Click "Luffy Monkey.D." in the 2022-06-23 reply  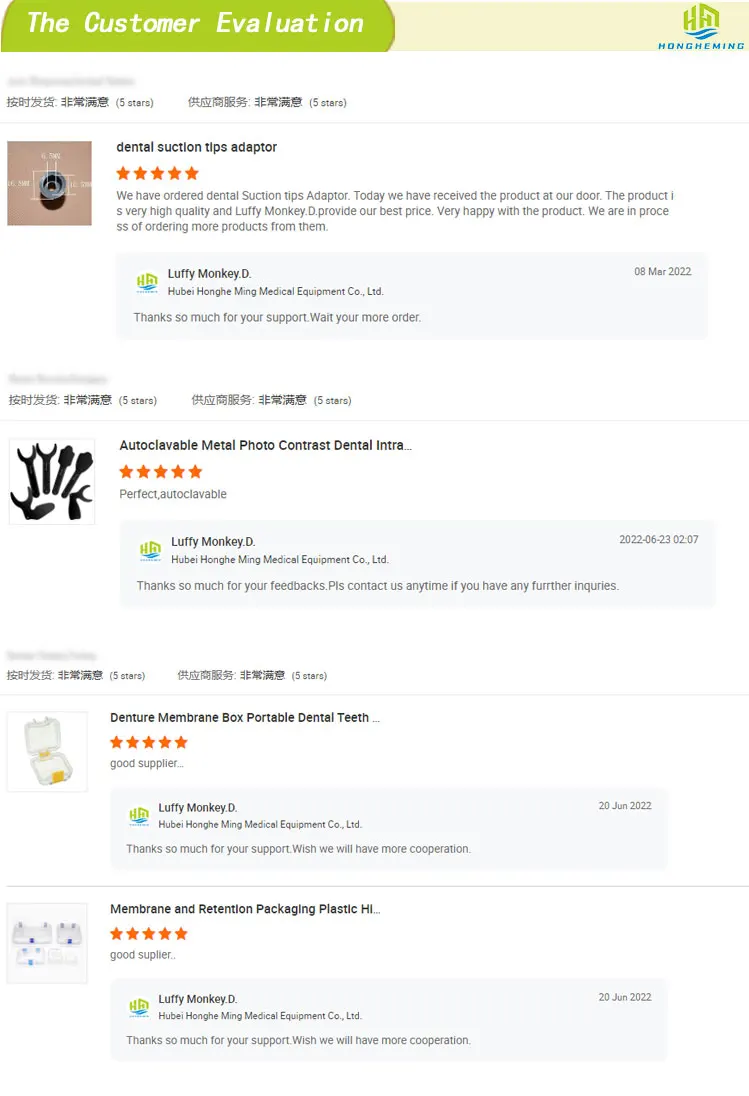click(213, 542)
